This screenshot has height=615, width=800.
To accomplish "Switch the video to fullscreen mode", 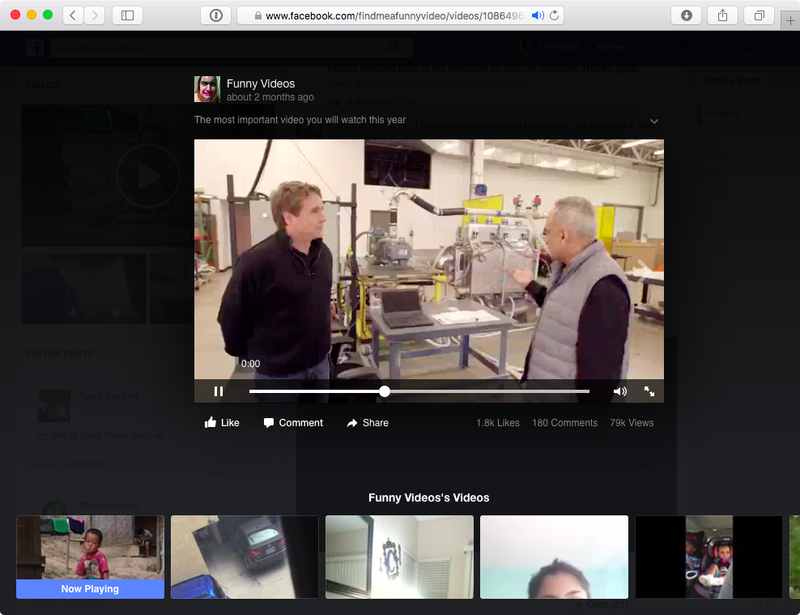I will tap(649, 391).
